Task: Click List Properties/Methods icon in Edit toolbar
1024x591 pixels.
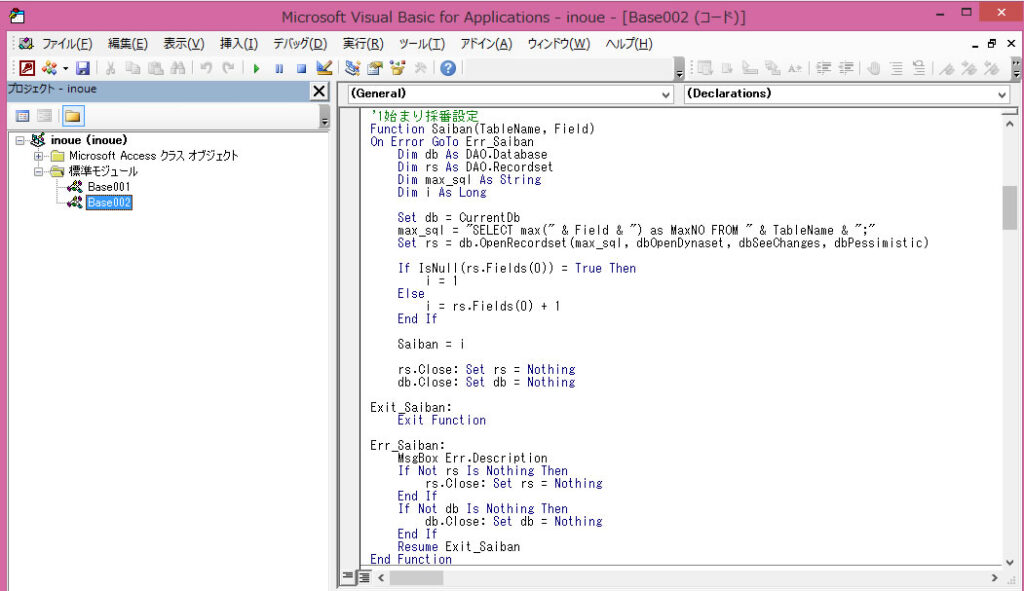Action: pyautogui.click(x=705, y=68)
